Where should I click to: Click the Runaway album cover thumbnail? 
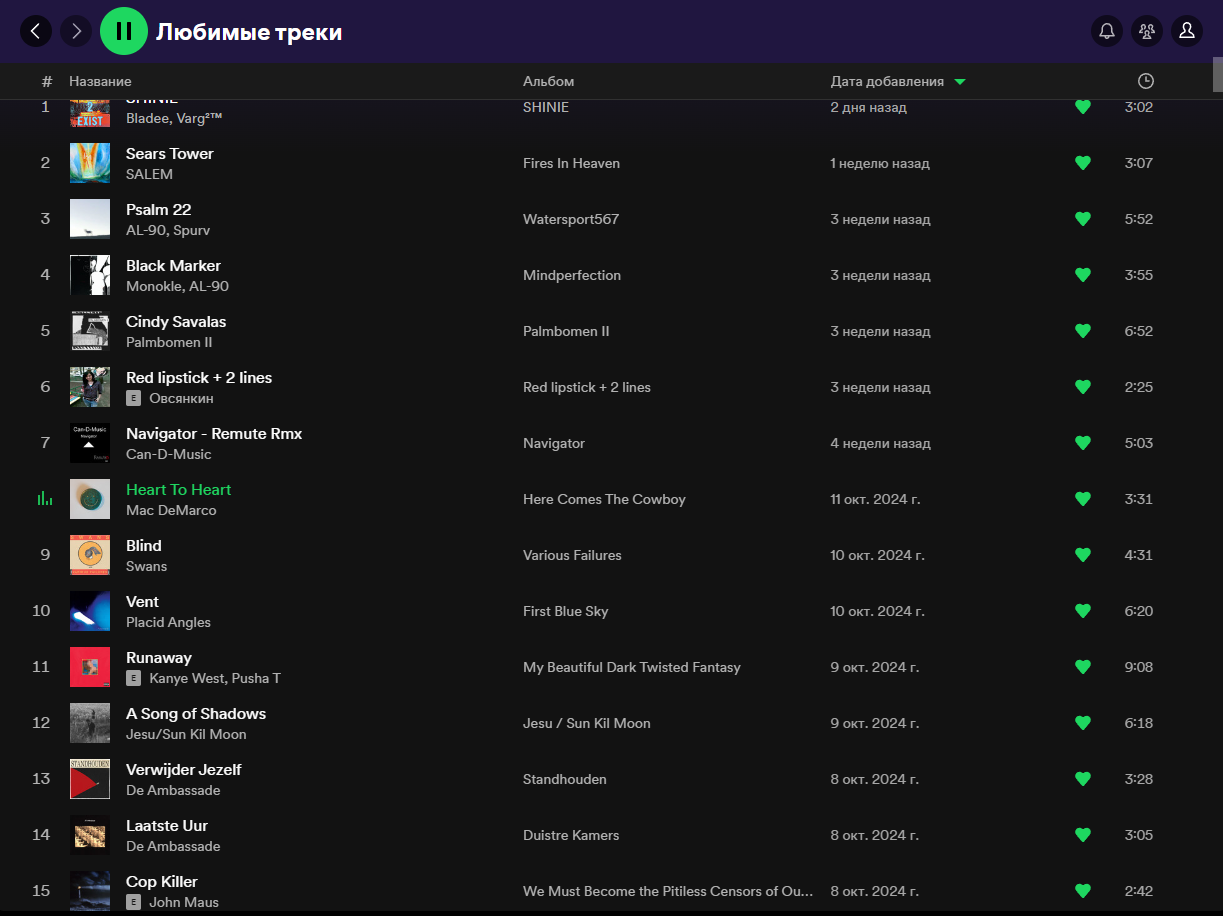pos(90,667)
